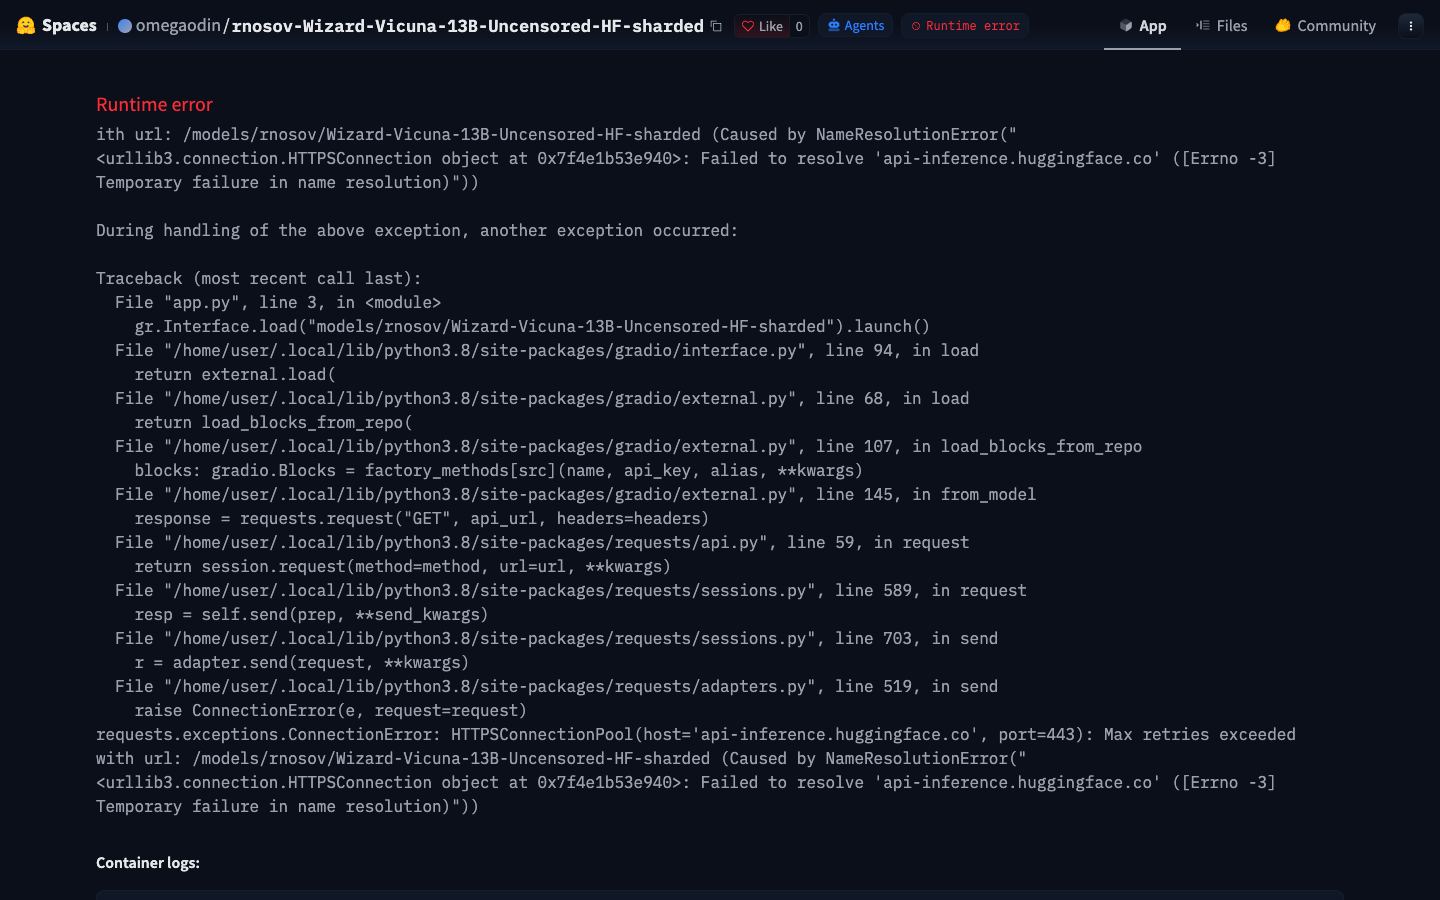Viewport: 1440px width, 900px height.
Task: Click the 'Container logs:' label
Action: click(x=148, y=863)
